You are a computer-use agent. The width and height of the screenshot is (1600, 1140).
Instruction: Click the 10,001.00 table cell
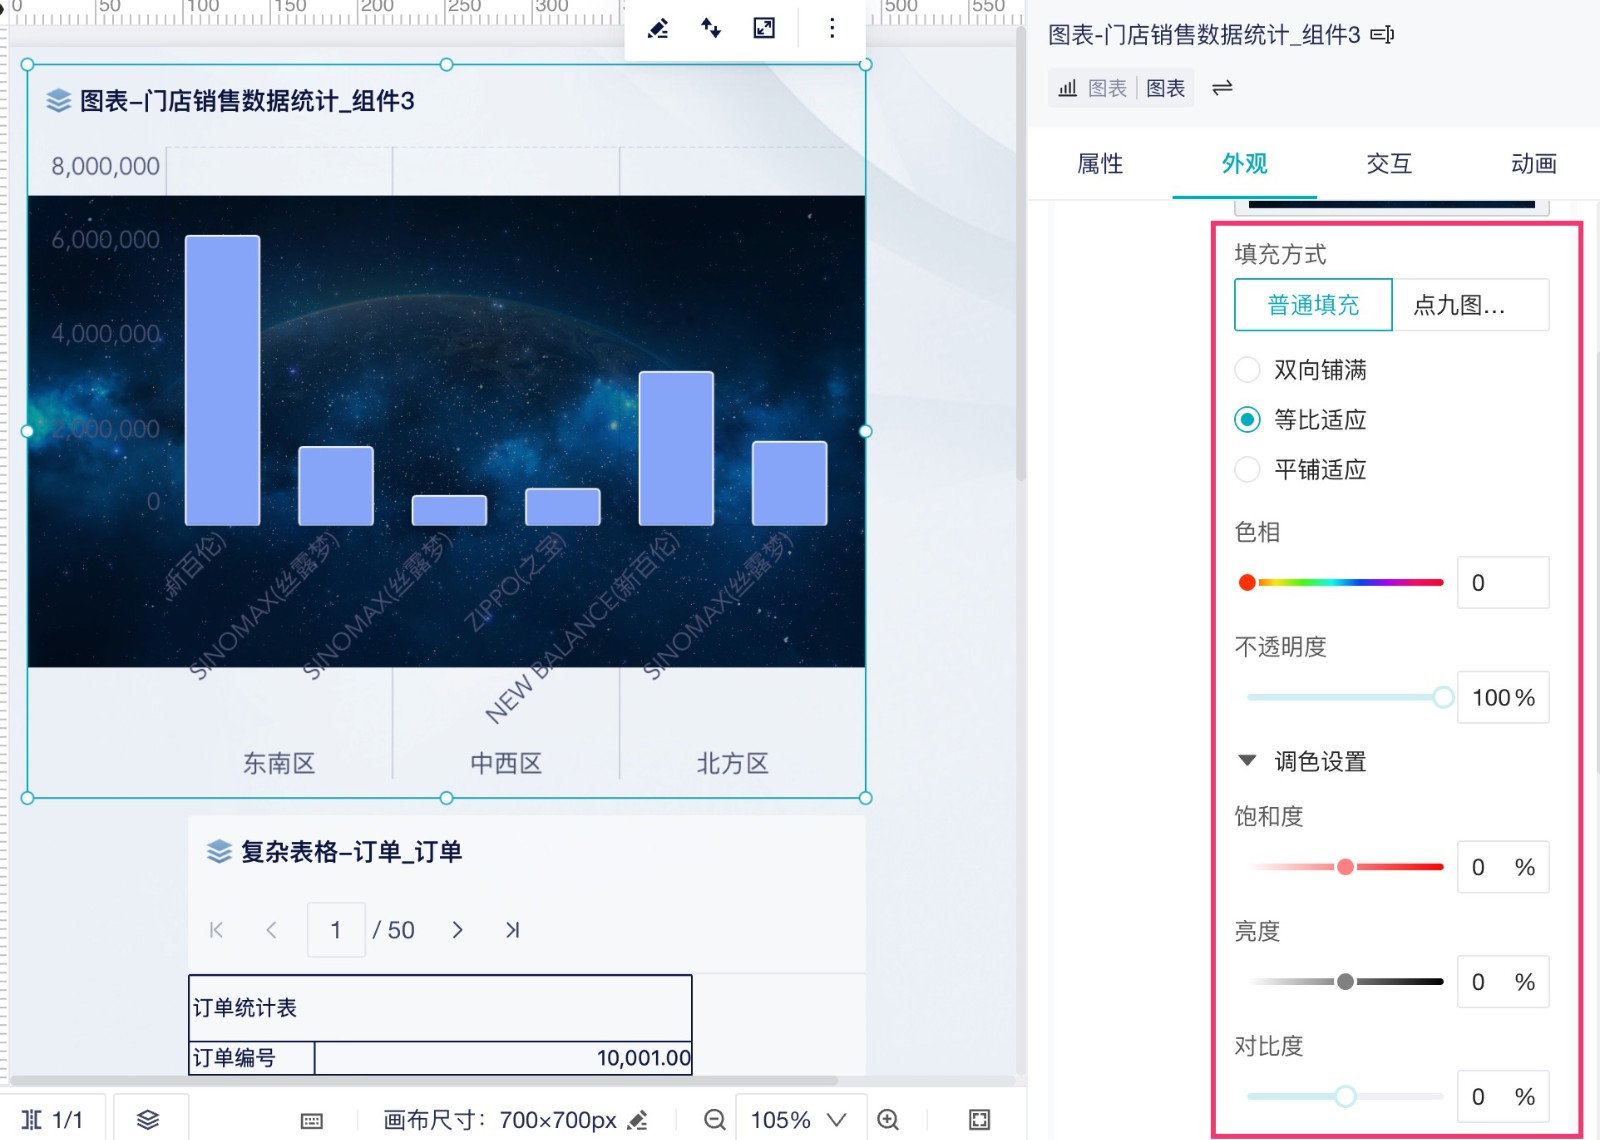click(x=503, y=1058)
